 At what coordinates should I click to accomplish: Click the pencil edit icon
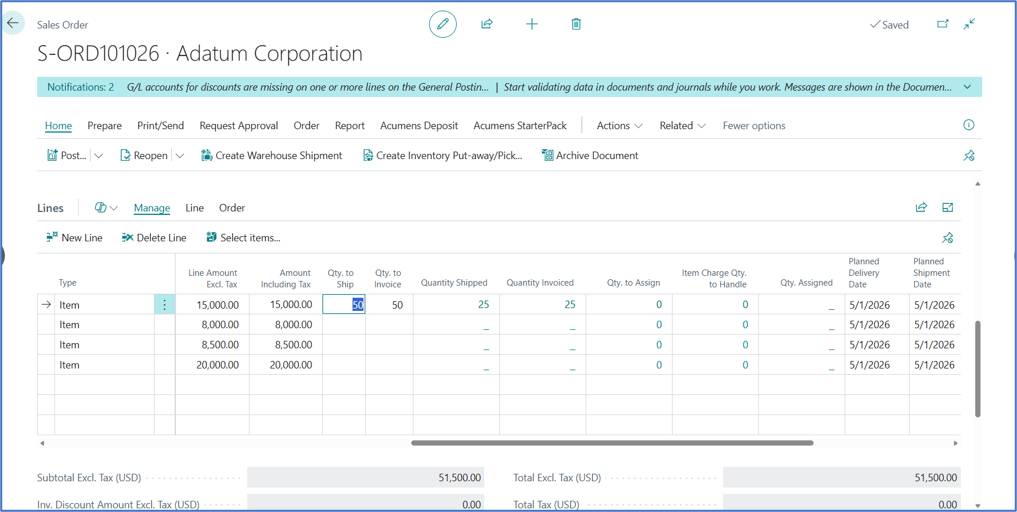[x=443, y=24]
